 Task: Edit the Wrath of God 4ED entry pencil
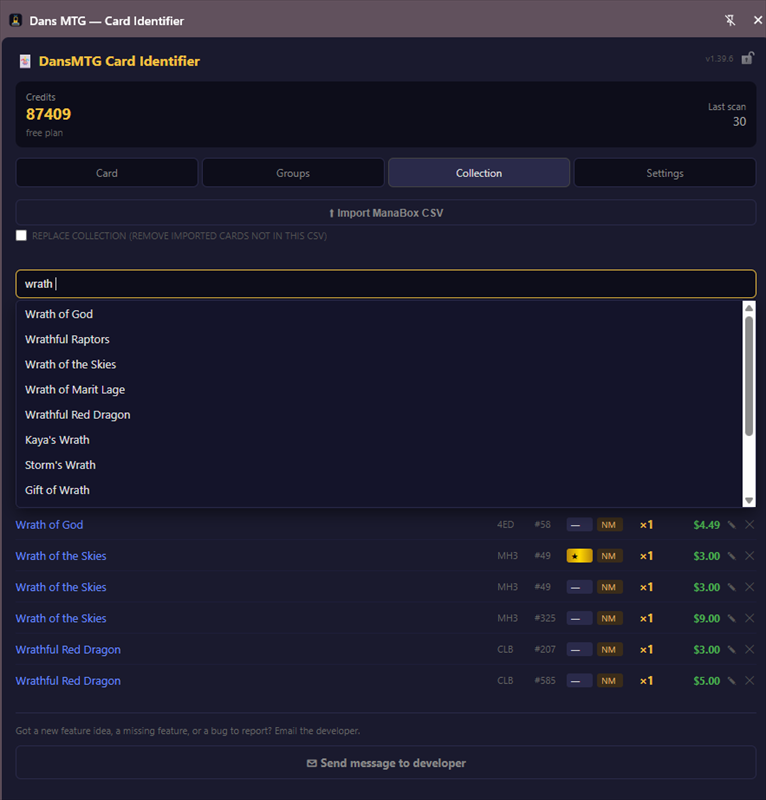(731, 524)
